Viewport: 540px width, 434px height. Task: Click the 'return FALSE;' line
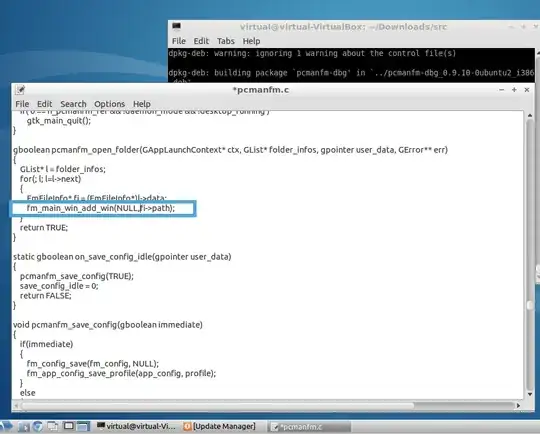(45, 296)
